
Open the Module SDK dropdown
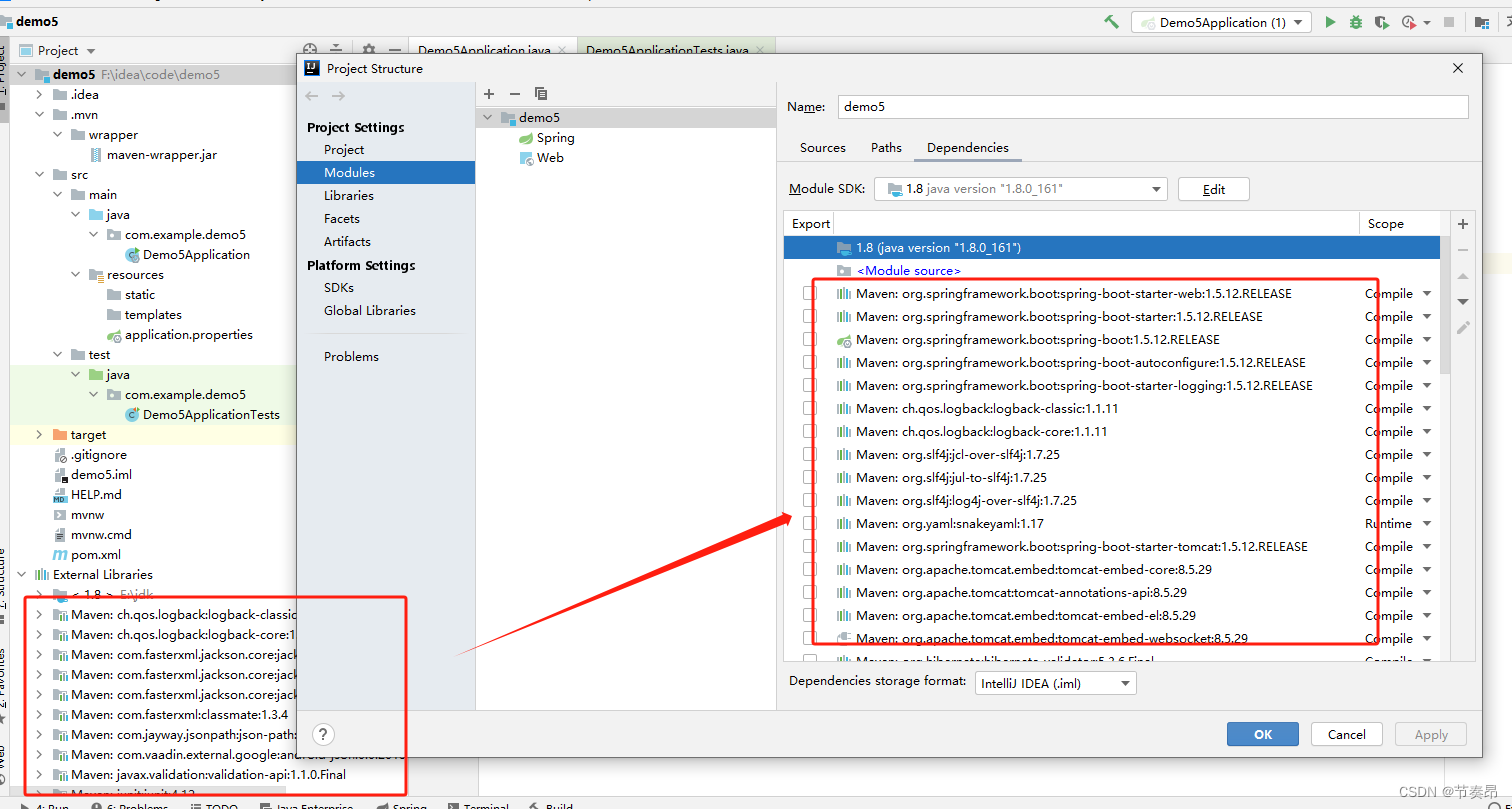(1020, 189)
